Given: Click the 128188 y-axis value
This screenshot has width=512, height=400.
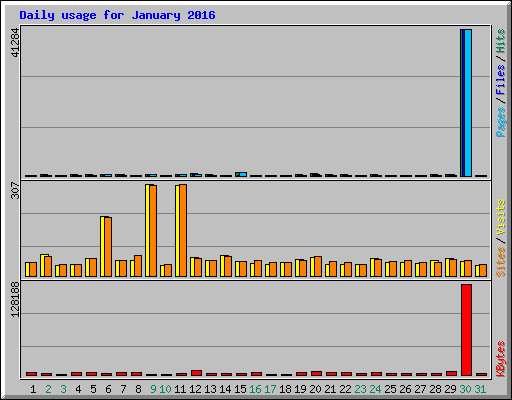Looking at the screenshot, I should (15, 299).
